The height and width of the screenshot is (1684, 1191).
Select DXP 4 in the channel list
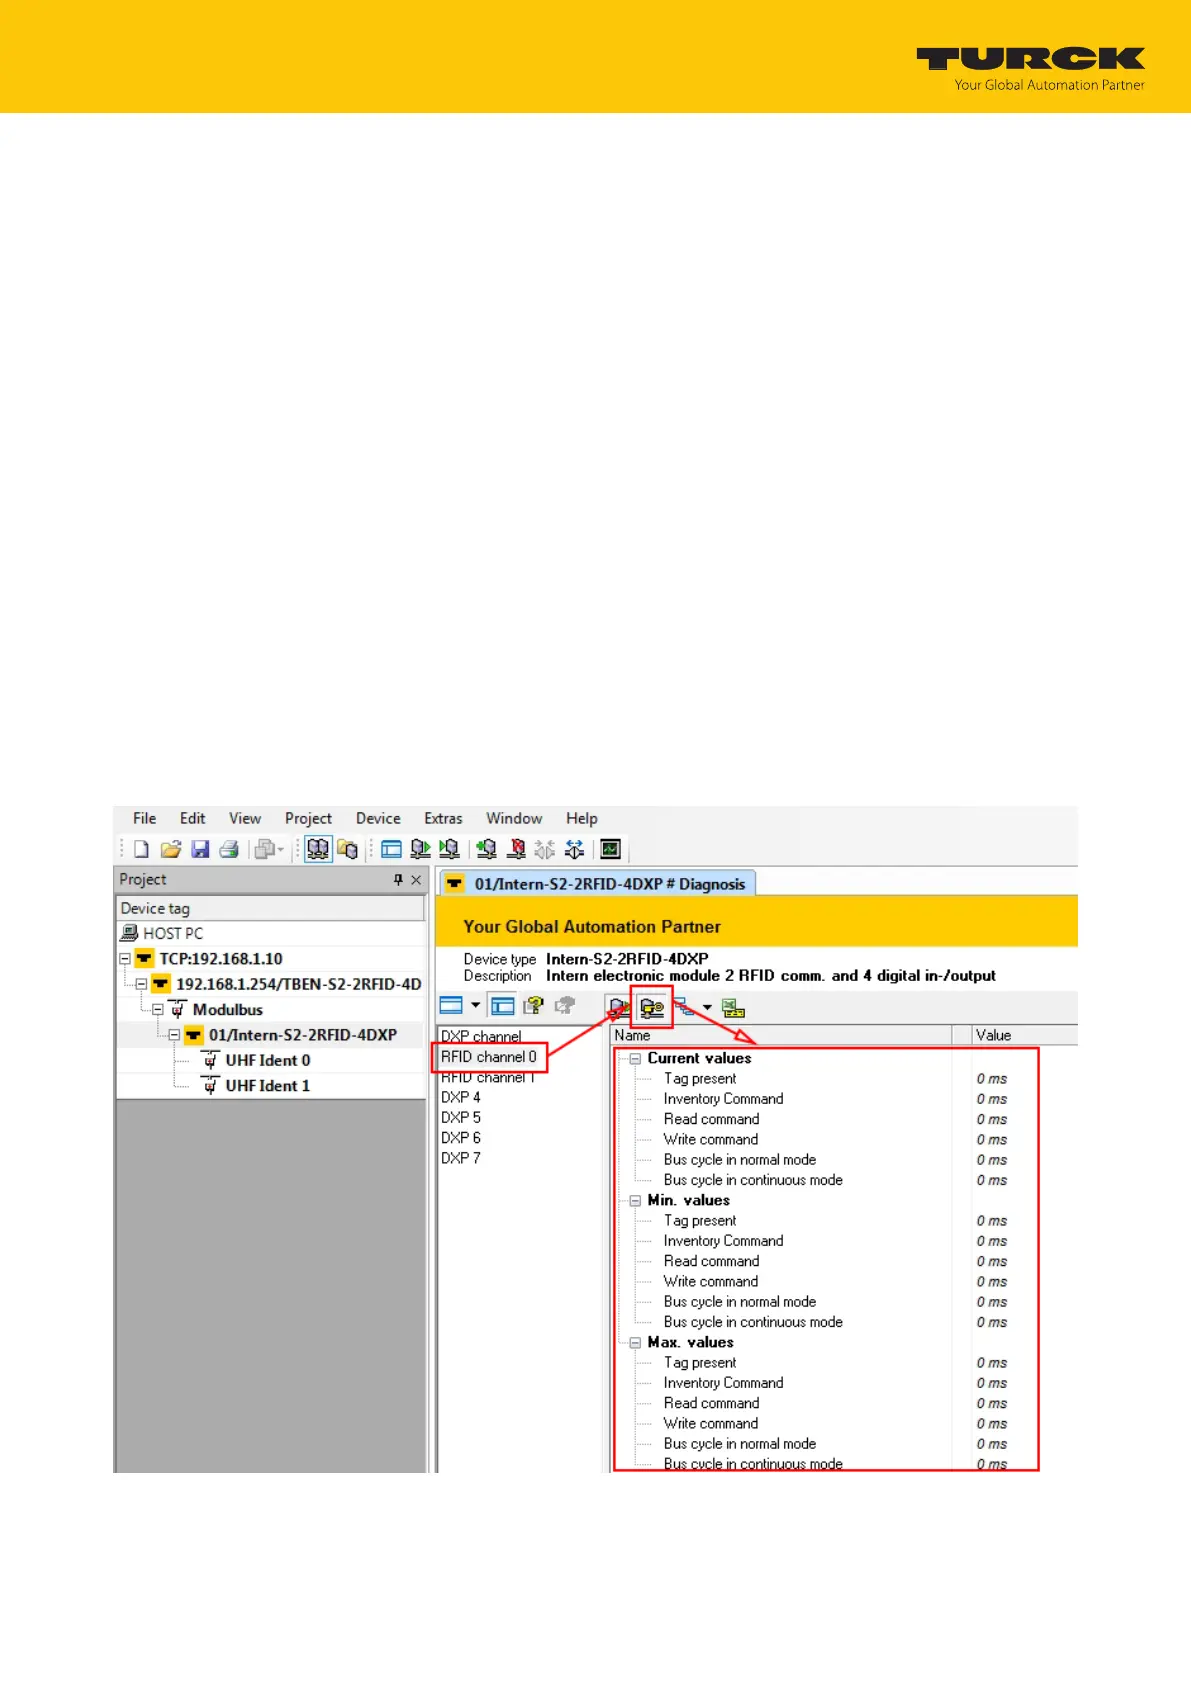pyautogui.click(x=461, y=1097)
